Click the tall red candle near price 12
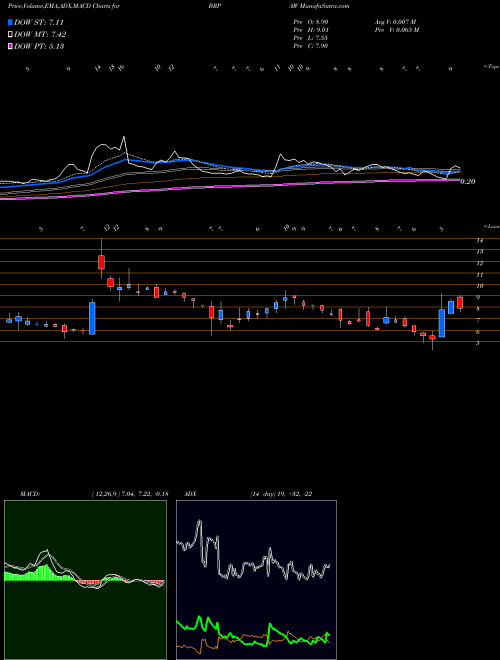The height and width of the screenshot is (660, 500). [101, 262]
